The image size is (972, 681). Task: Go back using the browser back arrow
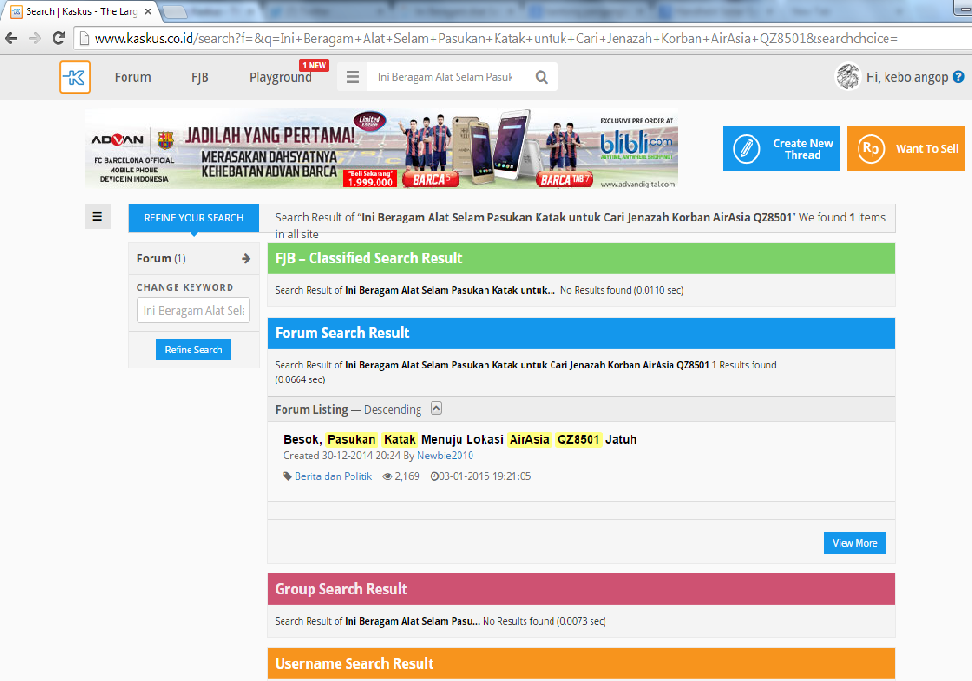11,38
